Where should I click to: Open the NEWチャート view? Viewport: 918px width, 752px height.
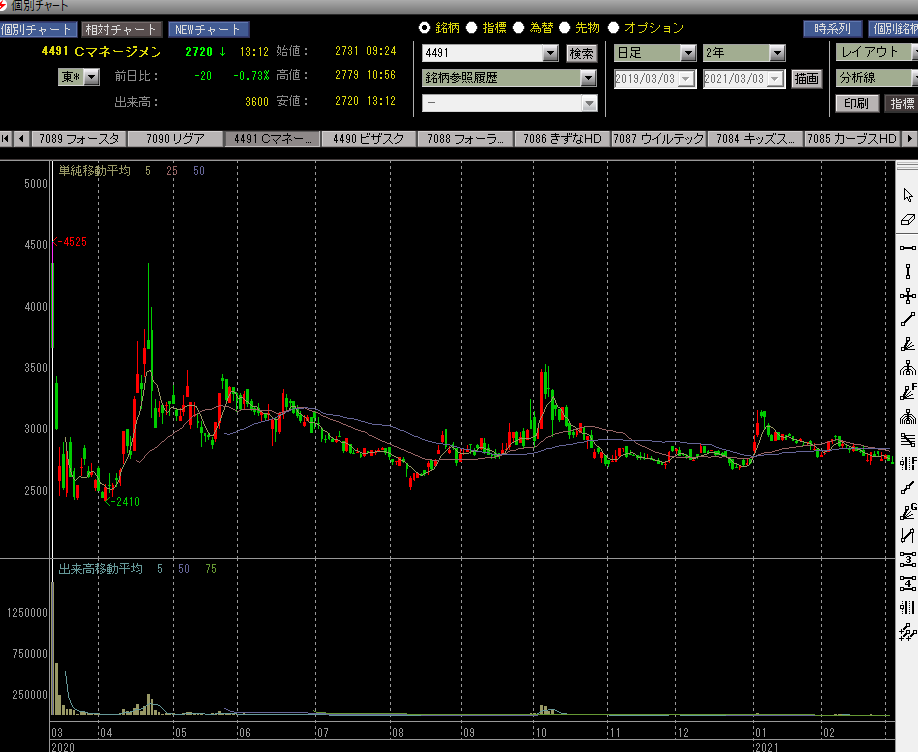pos(208,30)
